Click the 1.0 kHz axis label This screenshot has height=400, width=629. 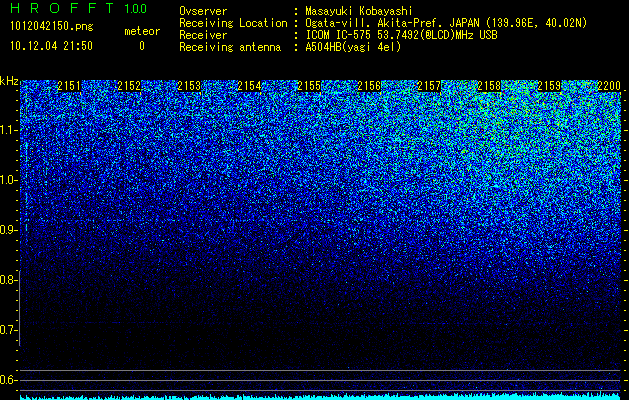tap(8, 180)
